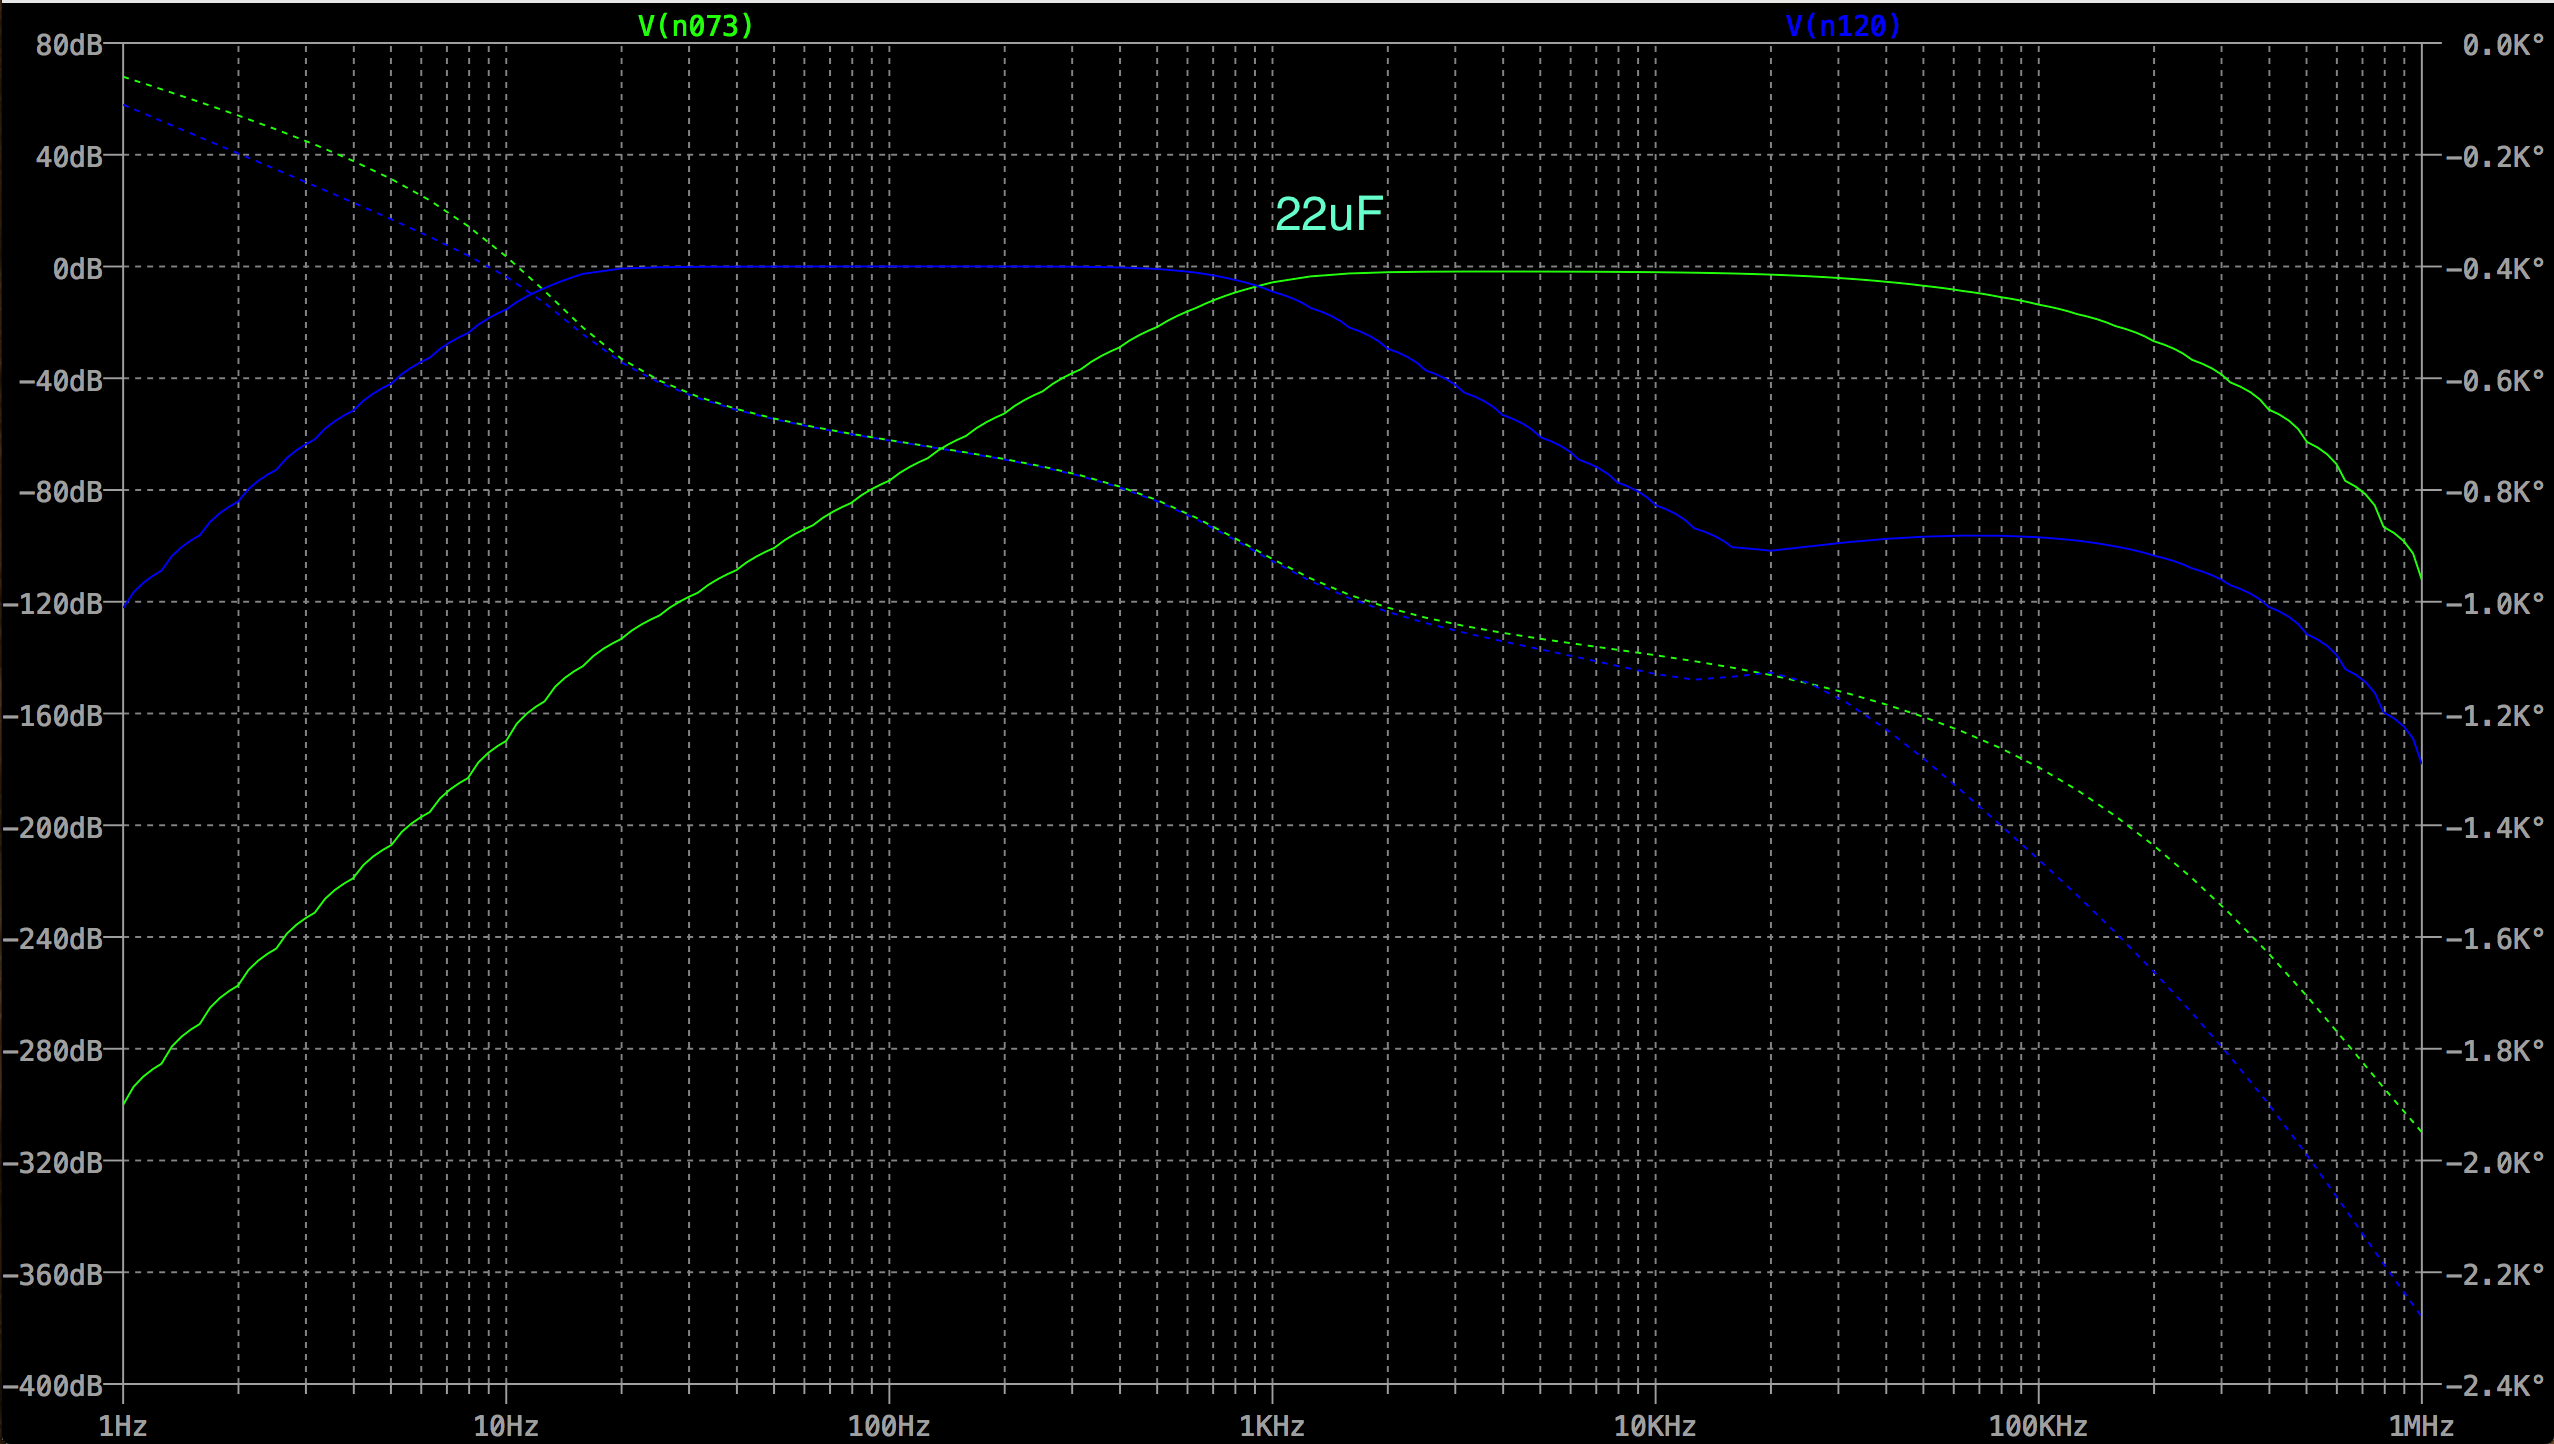
Task: Click the 100Hz frequency axis label
Action: point(889,1426)
